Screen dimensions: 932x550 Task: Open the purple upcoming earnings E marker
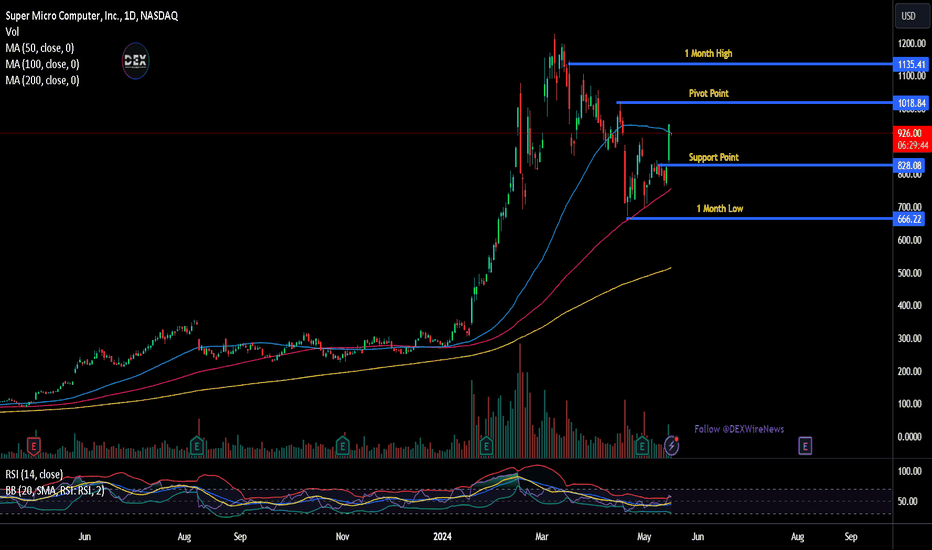click(x=805, y=445)
